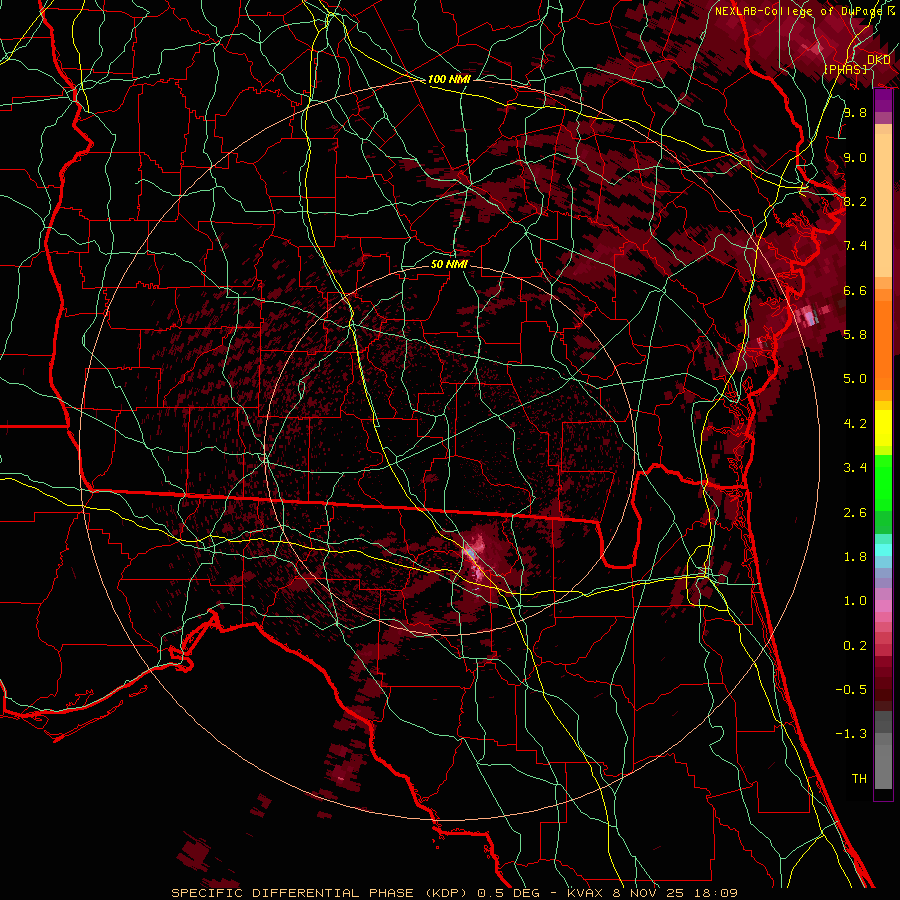Click "SPECIFIC DIFFERENTIAL PHASE" in the bottom caption
900x900 pixels.
[x=292, y=893]
